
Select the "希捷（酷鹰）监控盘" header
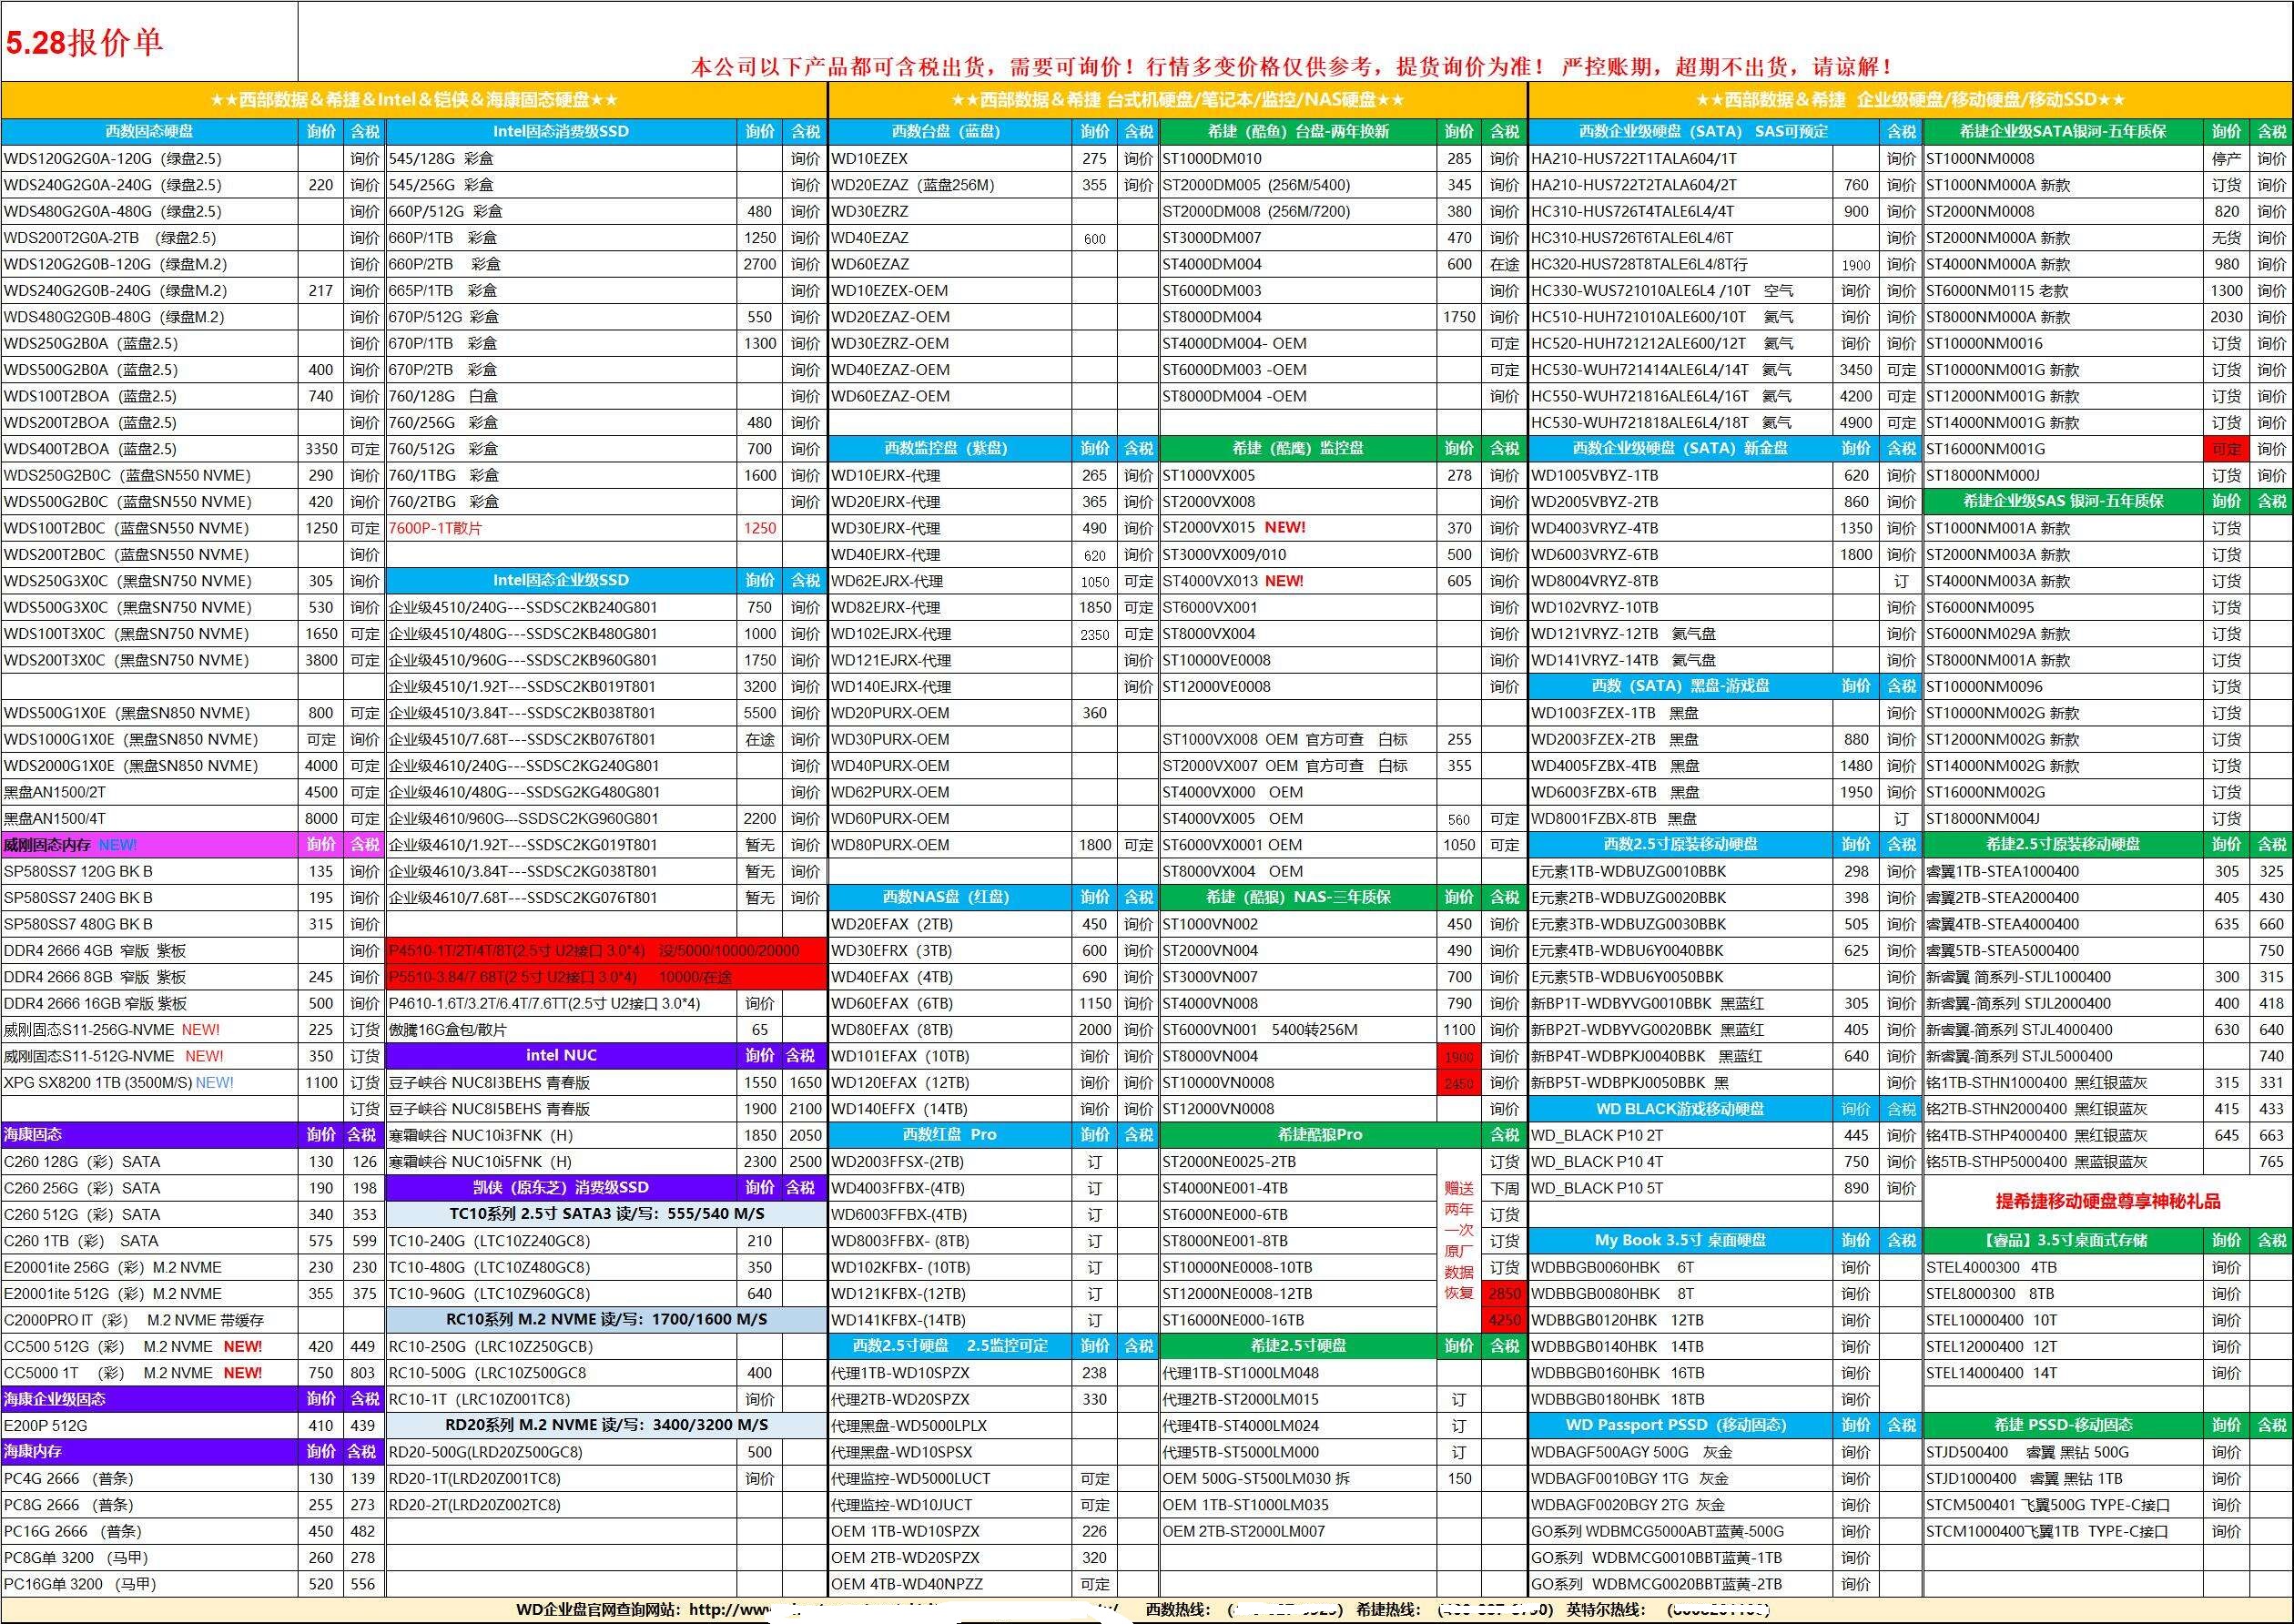click(x=1298, y=448)
